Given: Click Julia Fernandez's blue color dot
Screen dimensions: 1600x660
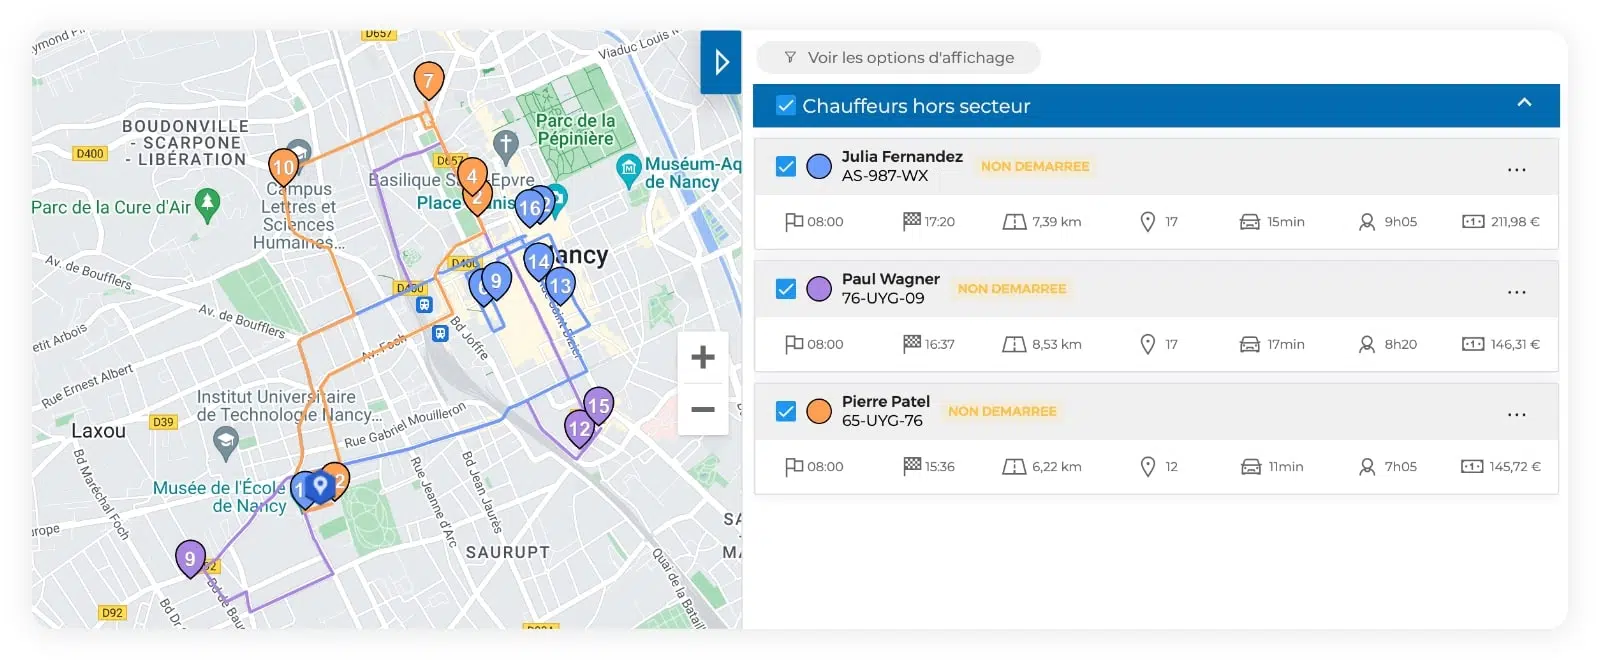Looking at the screenshot, I should [x=819, y=166].
